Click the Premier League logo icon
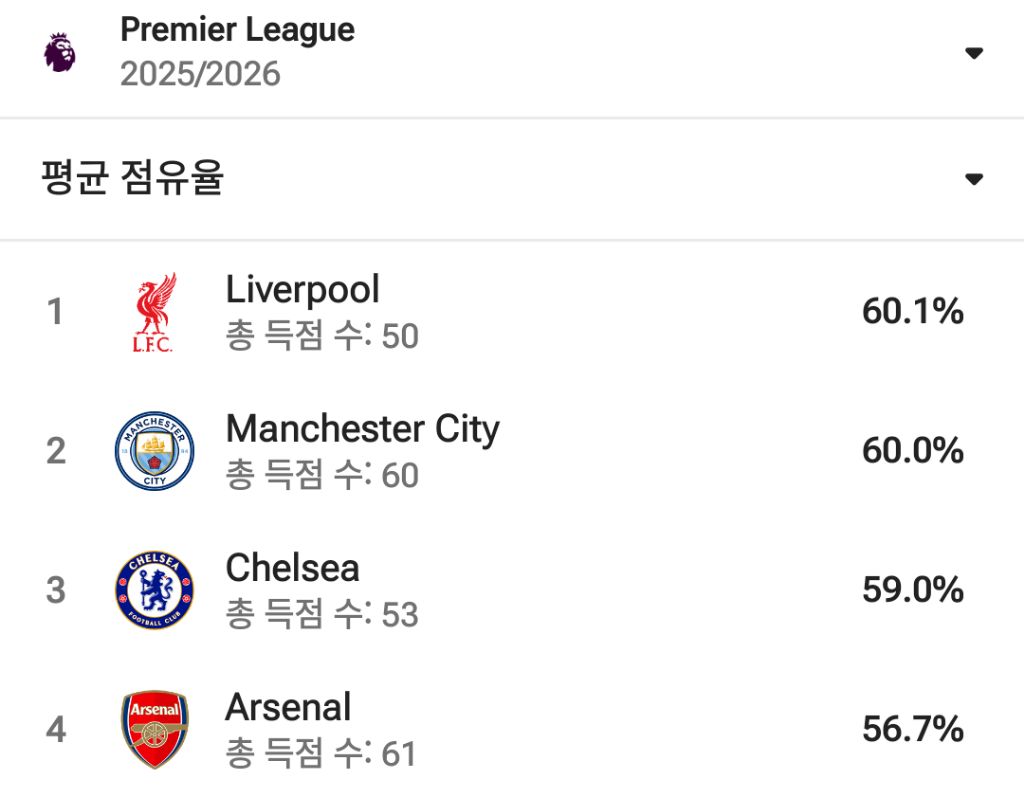Viewport: 1024px width, 797px height. [60, 52]
